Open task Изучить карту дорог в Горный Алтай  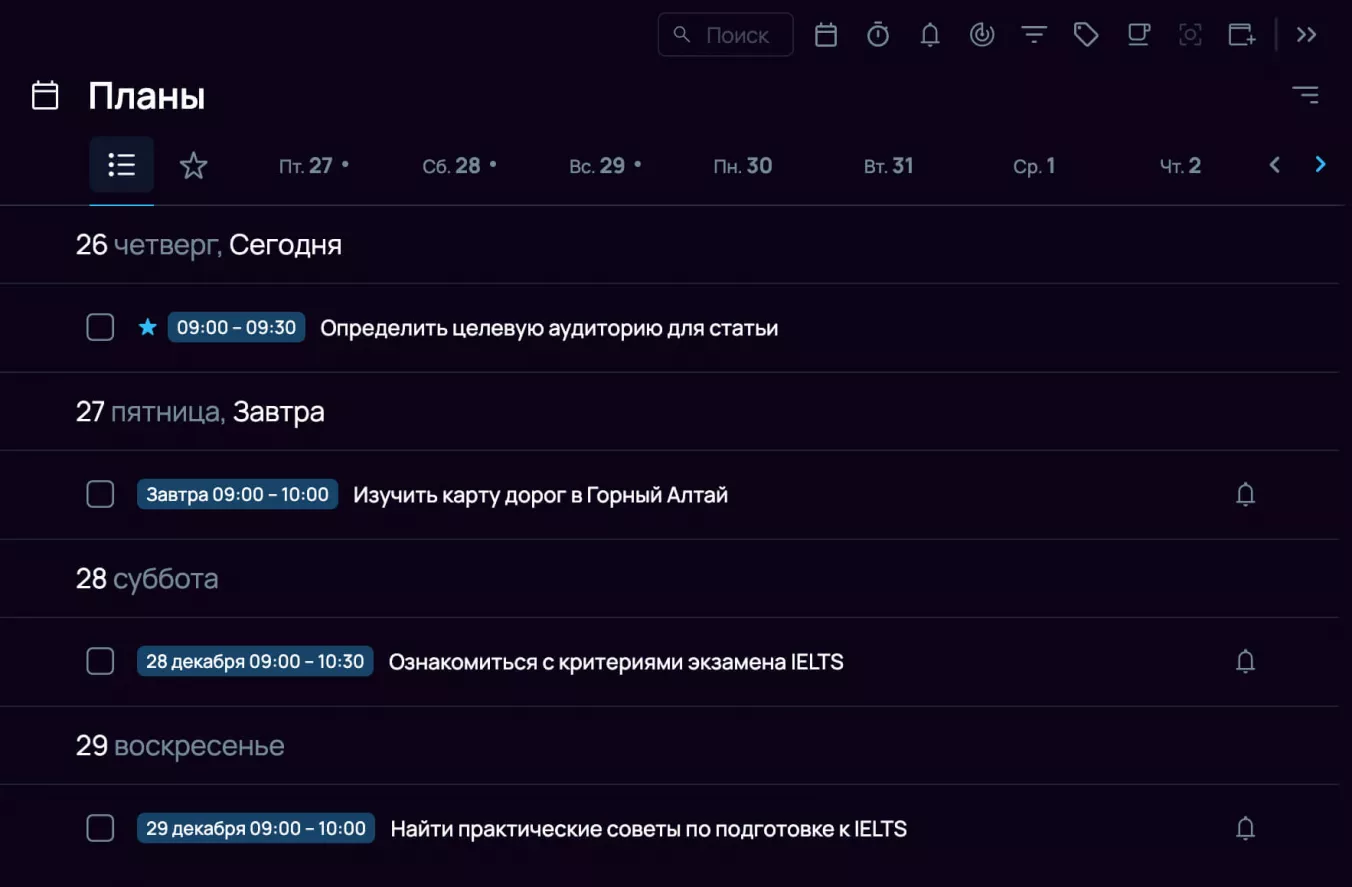(541, 495)
